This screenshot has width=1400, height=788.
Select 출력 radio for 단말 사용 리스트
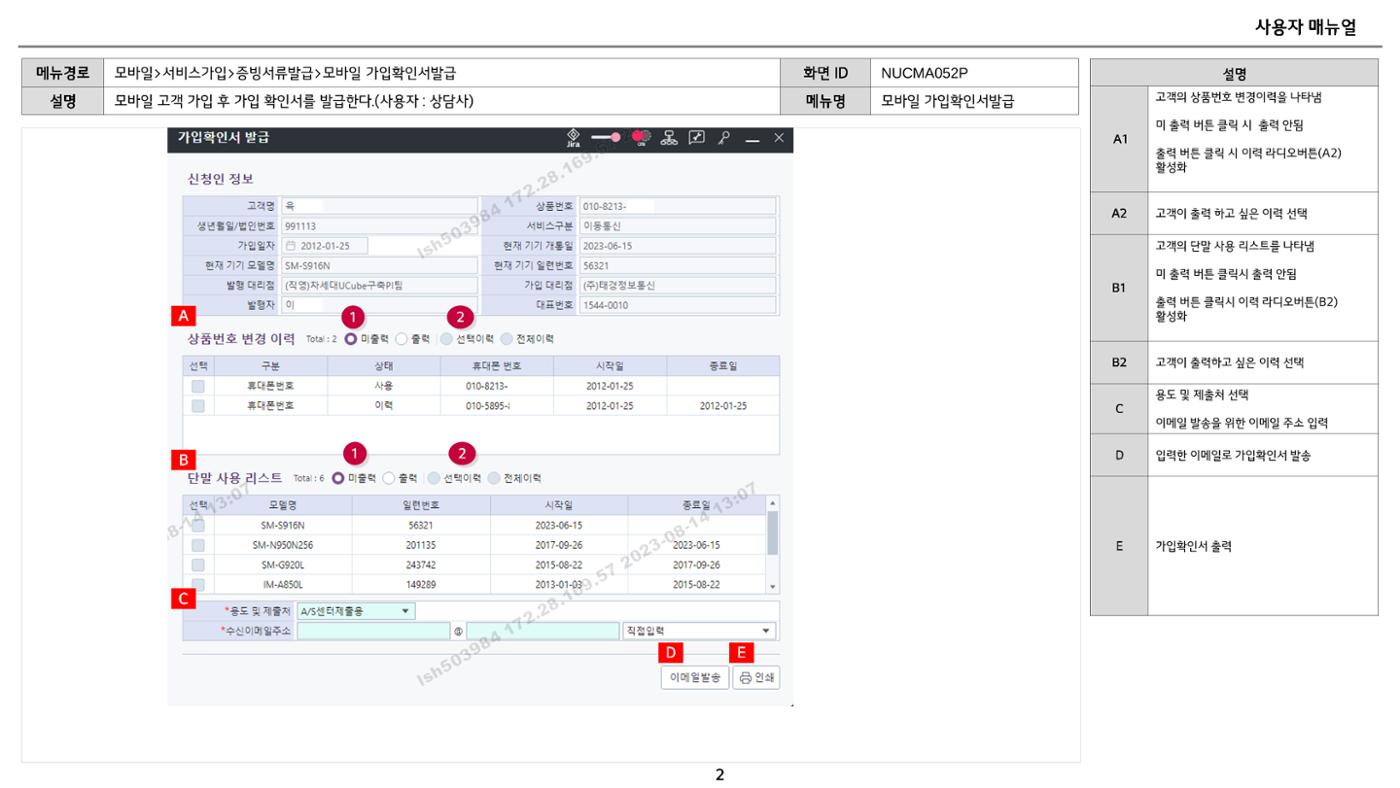tap(389, 478)
